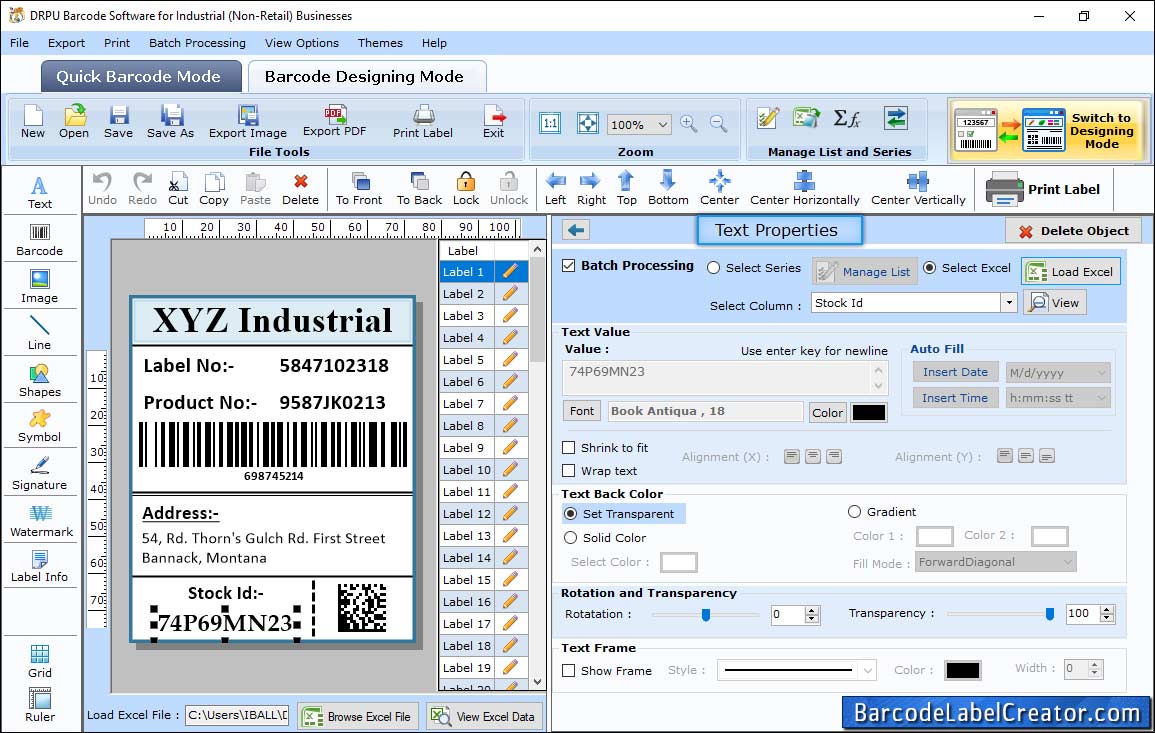
Task: Open the Batch Processing menu
Action: pyautogui.click(x=197, y=43)
